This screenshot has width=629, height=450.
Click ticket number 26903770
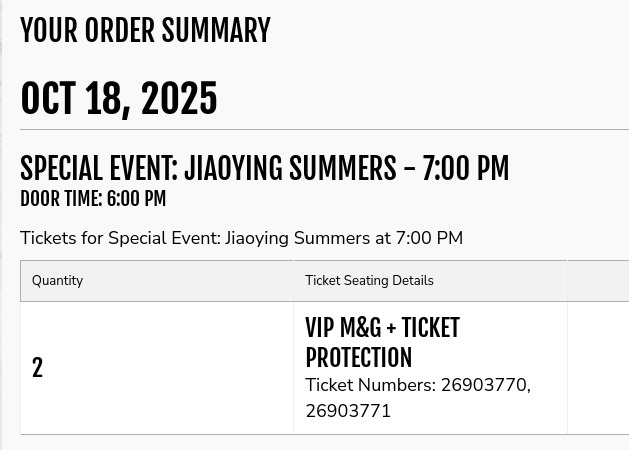[x=484, y=385]
